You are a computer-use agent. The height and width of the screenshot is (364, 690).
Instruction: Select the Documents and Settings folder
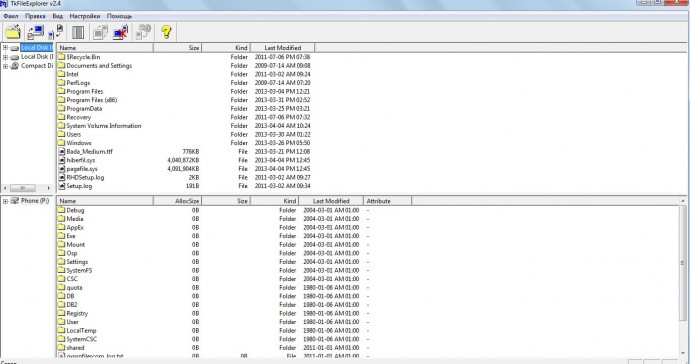pyautogui.click(x=99, y=66)
